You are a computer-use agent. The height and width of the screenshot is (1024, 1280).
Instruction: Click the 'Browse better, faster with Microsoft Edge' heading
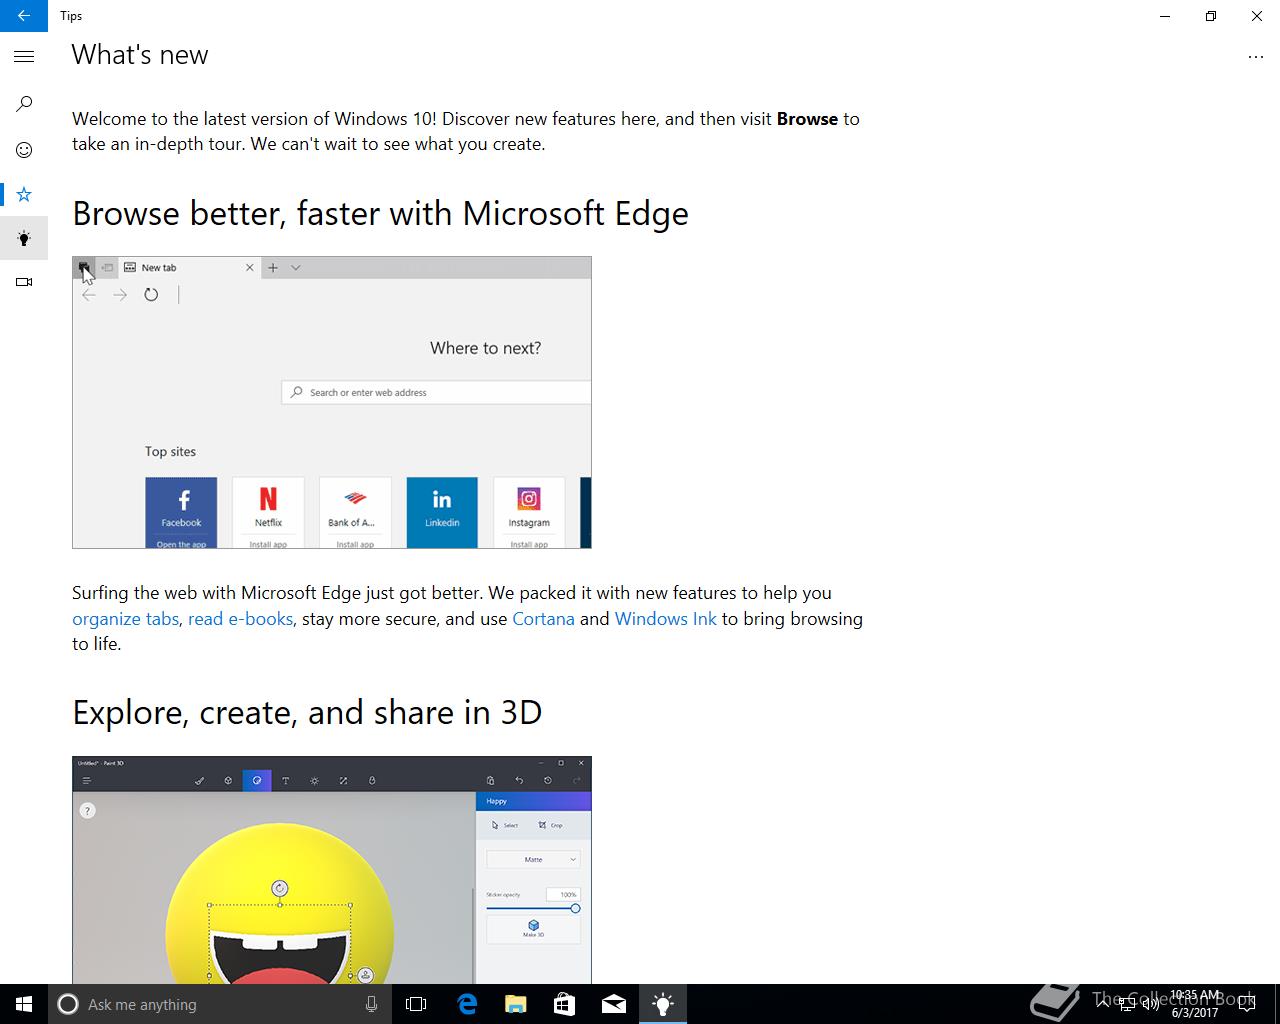(x=380, y=214)
